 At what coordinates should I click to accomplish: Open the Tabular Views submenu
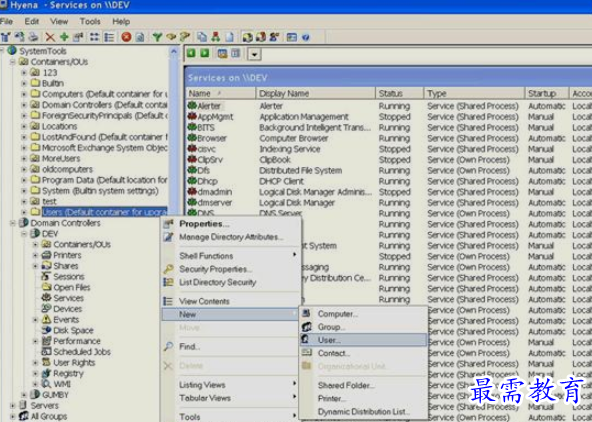231,398
